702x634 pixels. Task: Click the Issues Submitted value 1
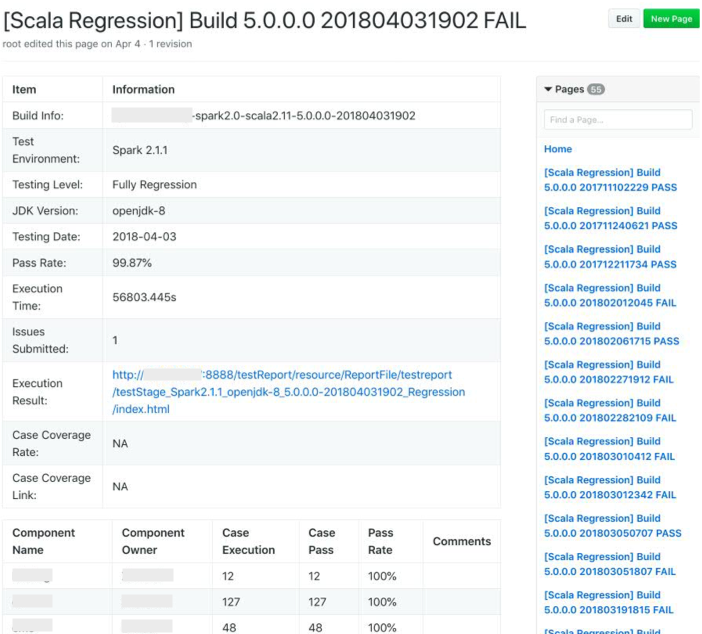[115, 340]
